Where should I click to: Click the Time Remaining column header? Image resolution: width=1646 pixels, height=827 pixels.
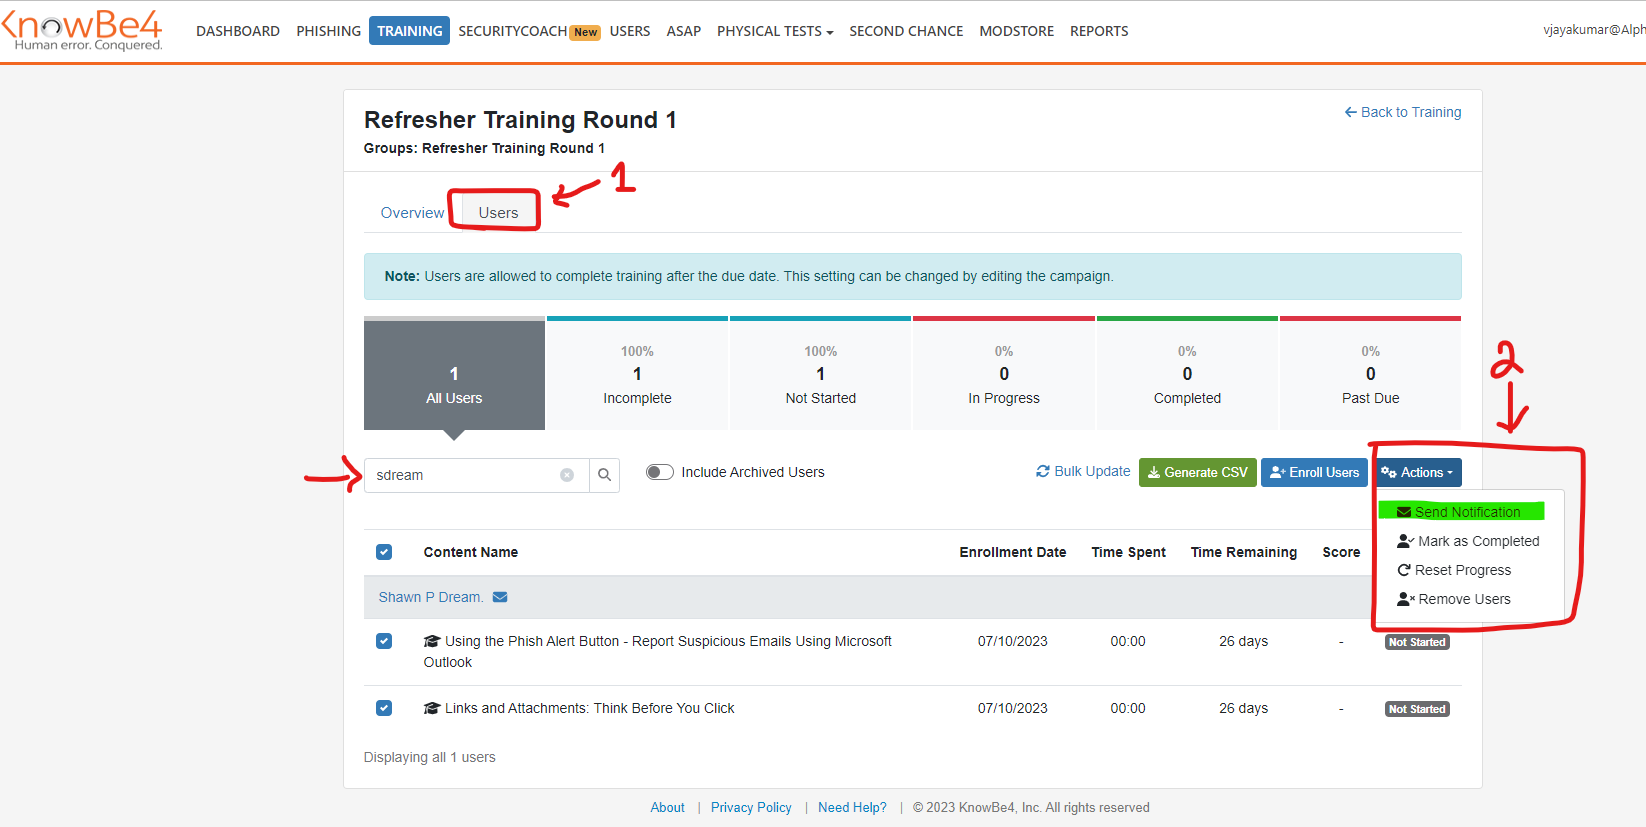1244,552
